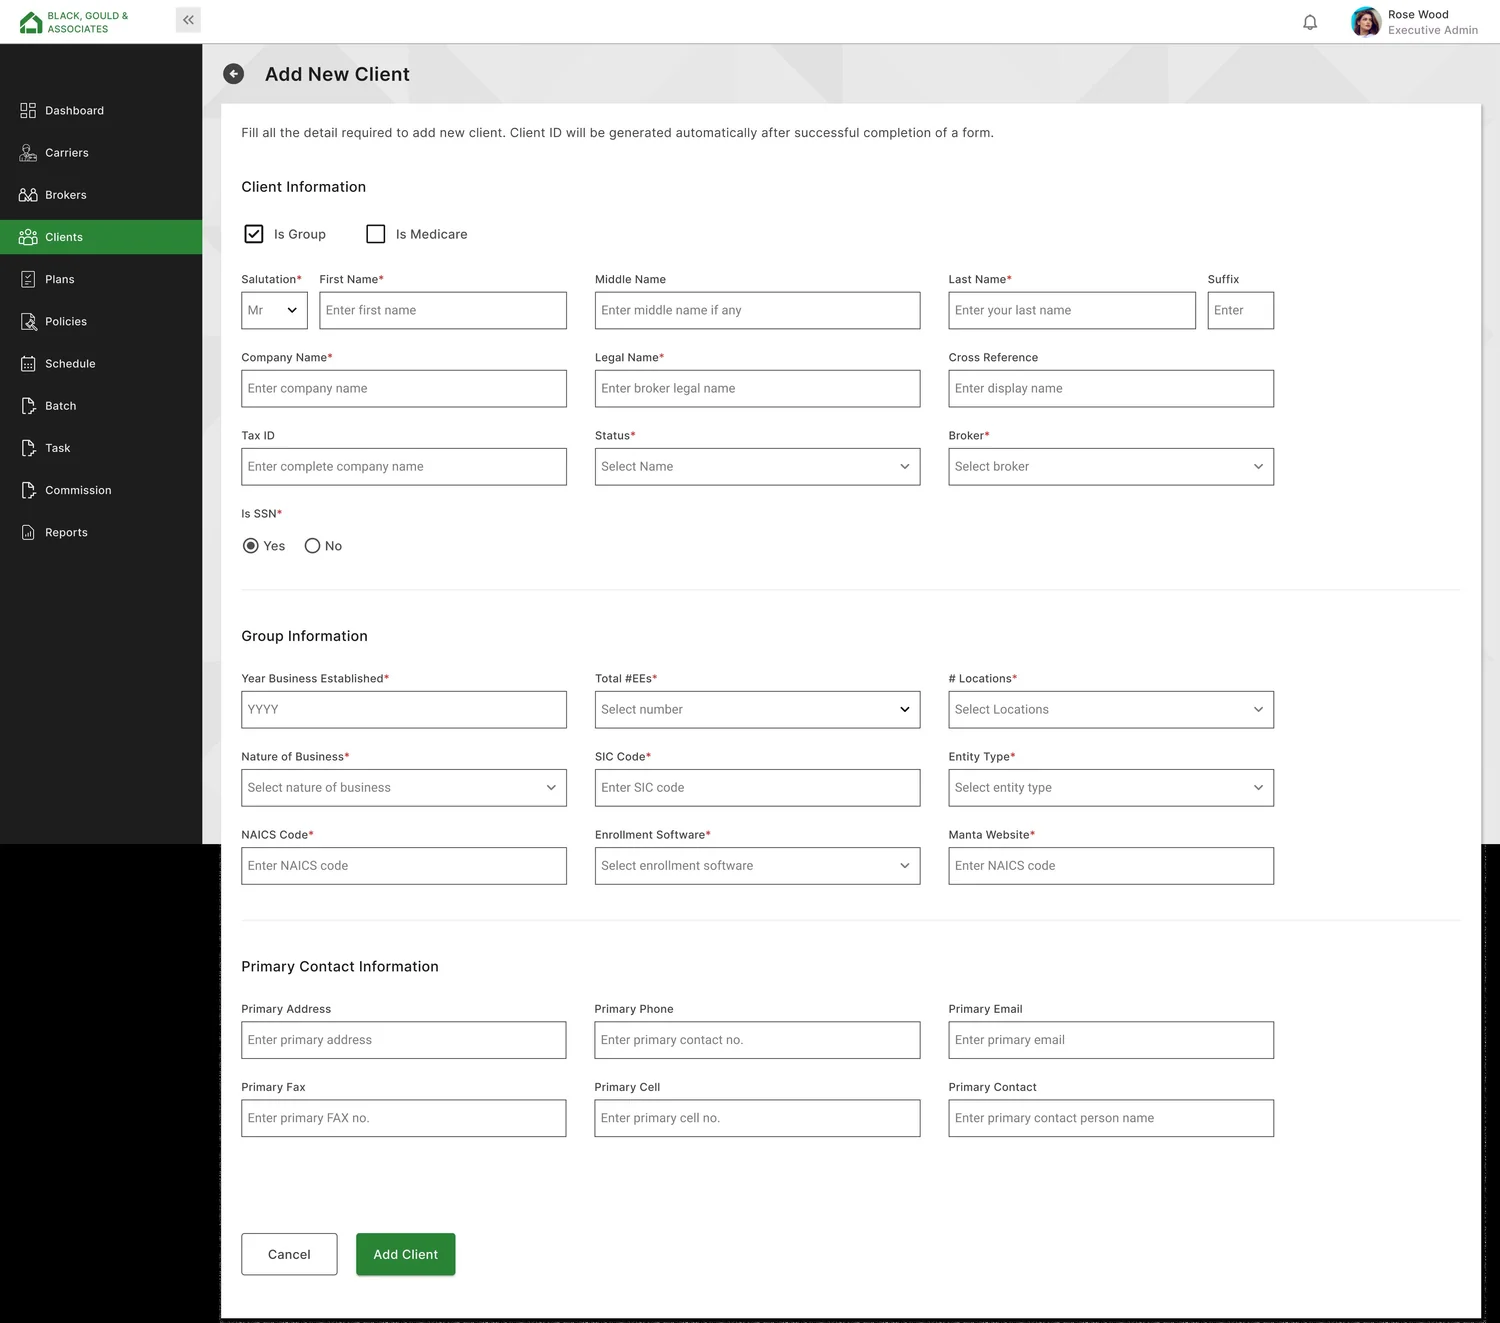Focus the Tax ID field
Viewport: 1500px width, 1323px height.
(x=404, y=467)
